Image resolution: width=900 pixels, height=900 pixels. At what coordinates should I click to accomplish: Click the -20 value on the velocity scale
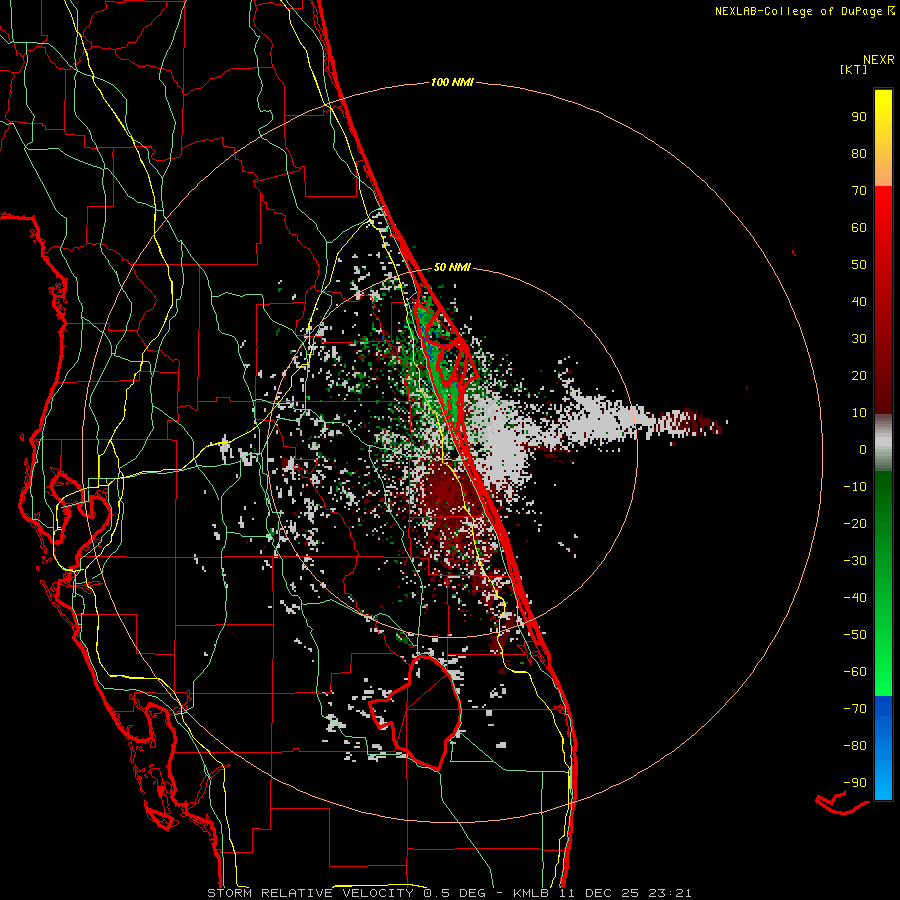point(855,523)
